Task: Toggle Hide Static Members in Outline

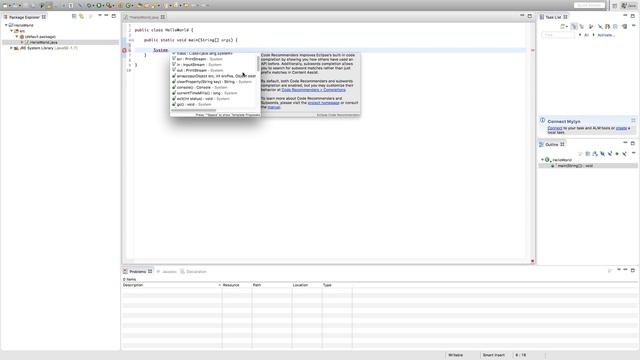Action: point(610,153)
